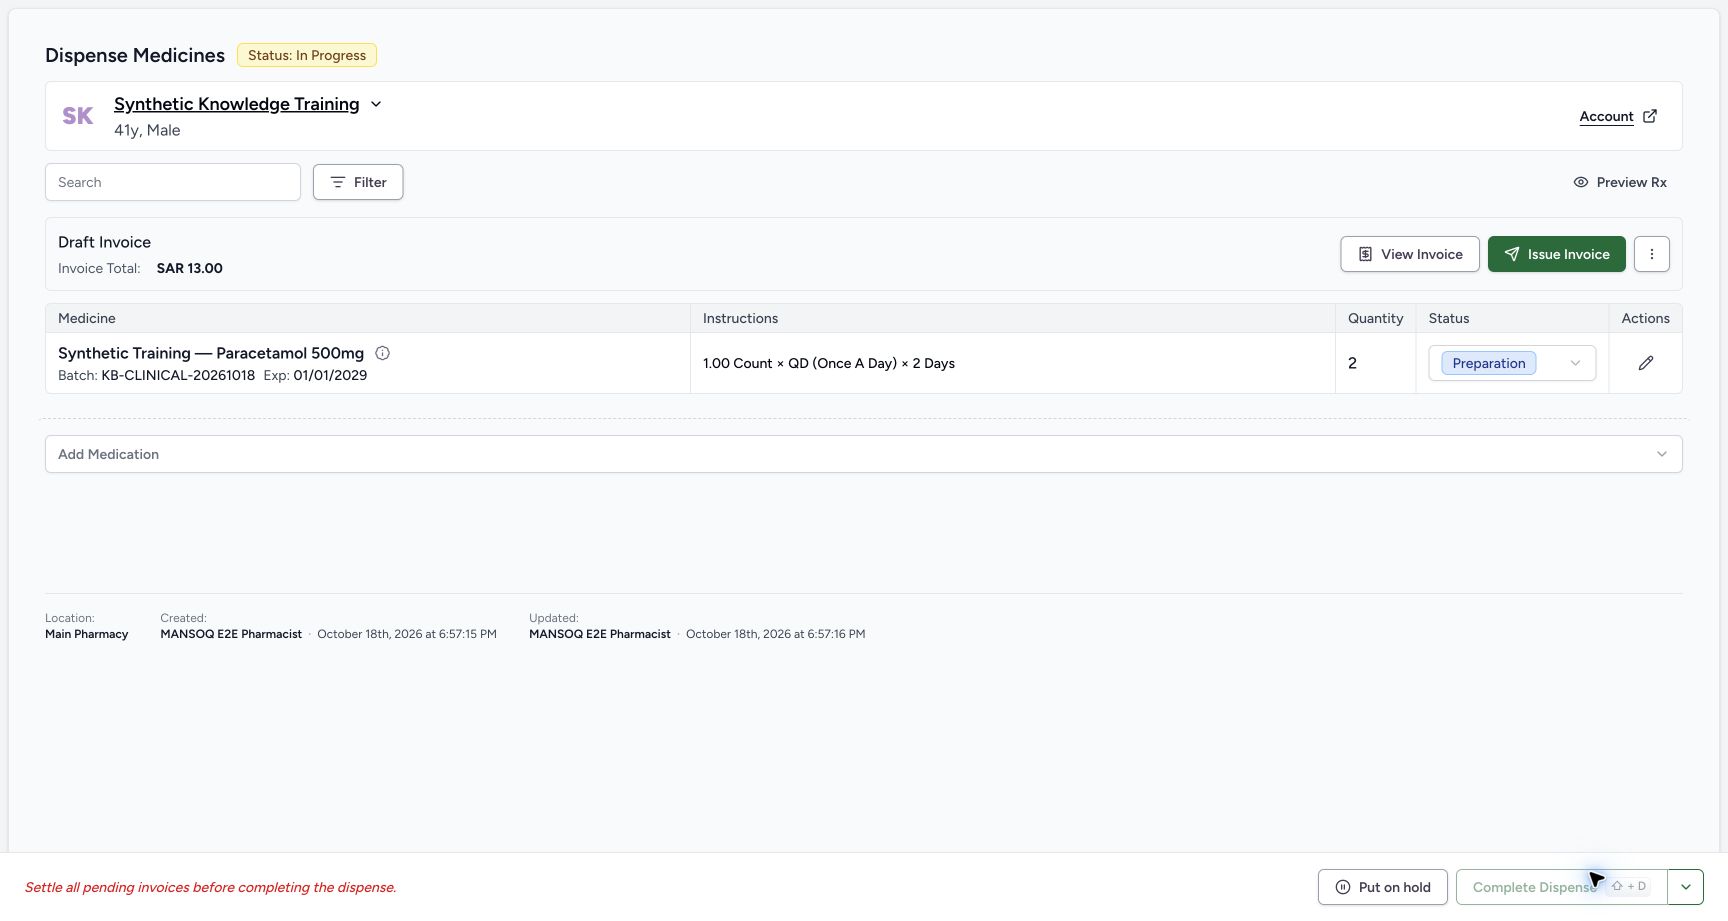
Task: Click Preview Rx
Action: 1620,182
